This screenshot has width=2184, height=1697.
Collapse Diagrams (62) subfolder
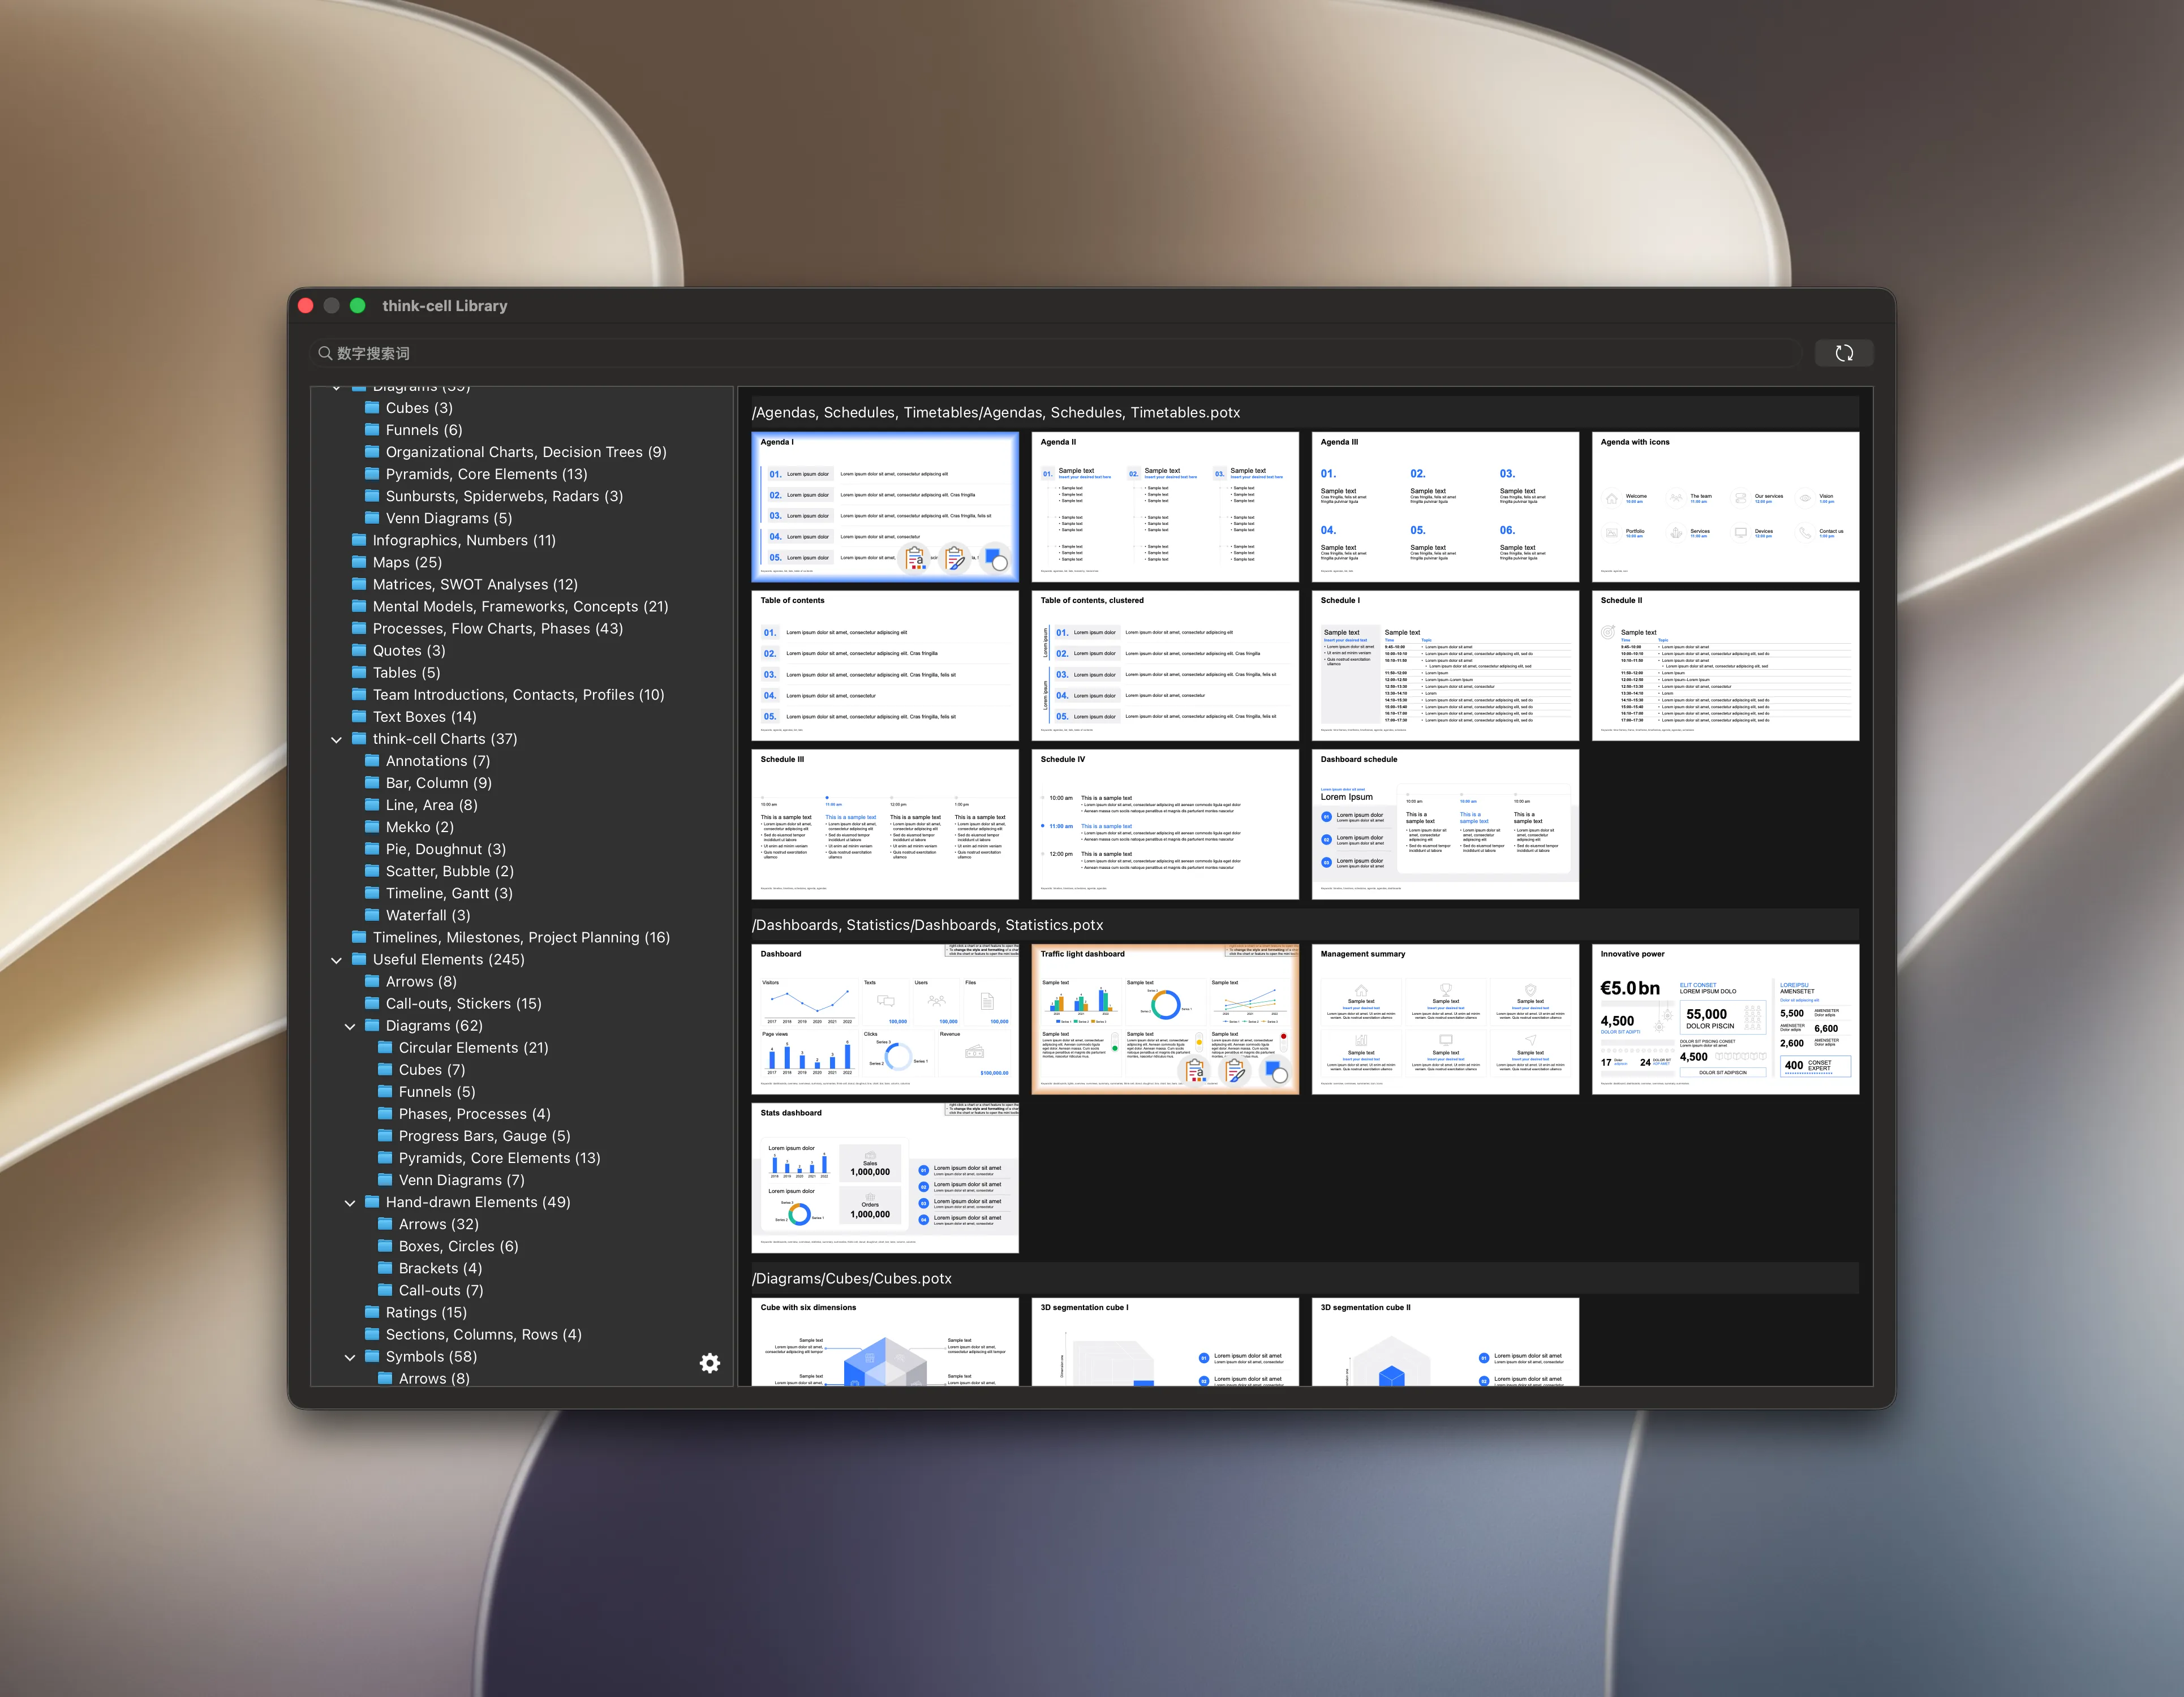point(350,1026)
